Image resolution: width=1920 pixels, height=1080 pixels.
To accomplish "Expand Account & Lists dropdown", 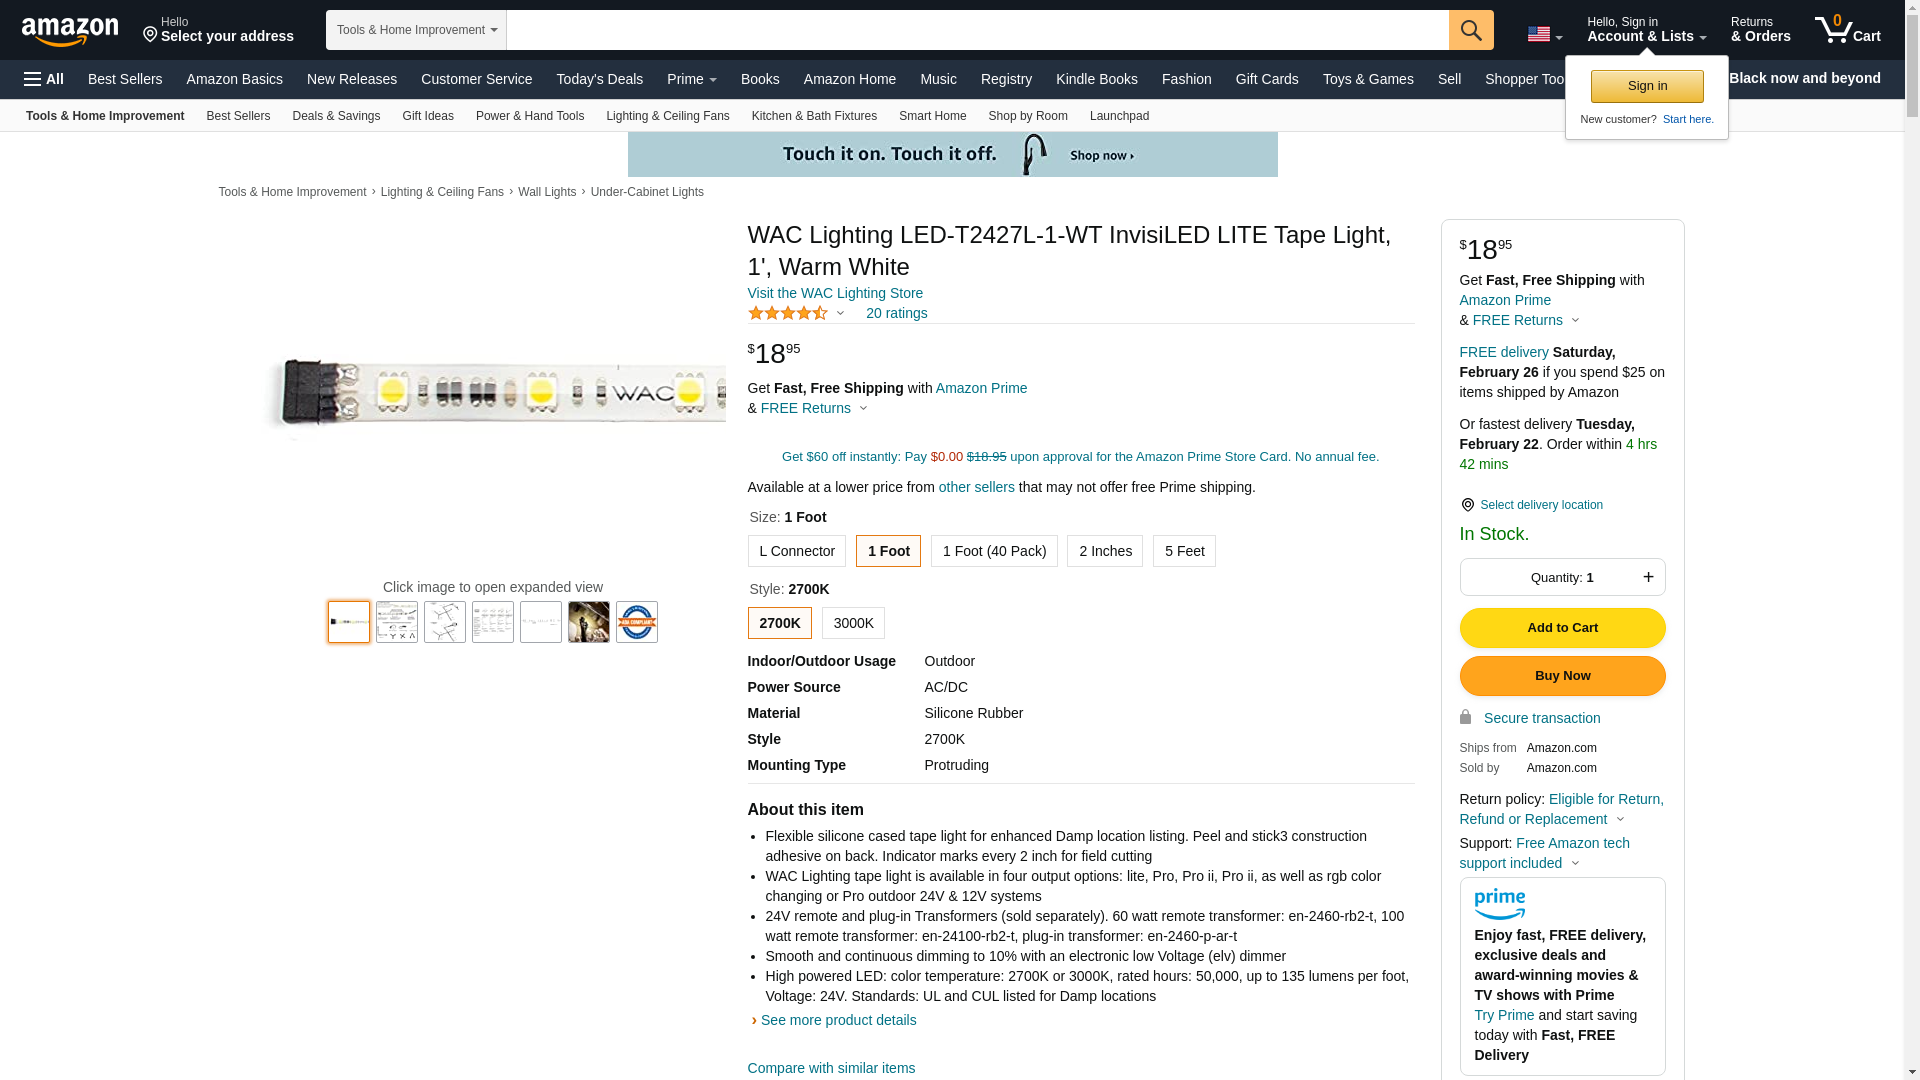I will tap(1646, 30).
